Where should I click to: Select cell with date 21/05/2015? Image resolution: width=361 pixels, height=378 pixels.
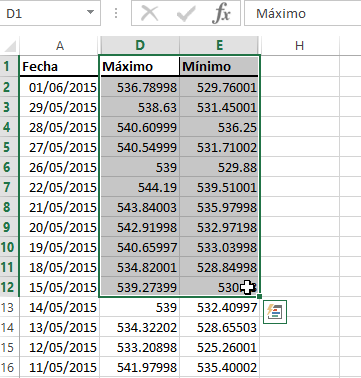(x=60, y=207)
